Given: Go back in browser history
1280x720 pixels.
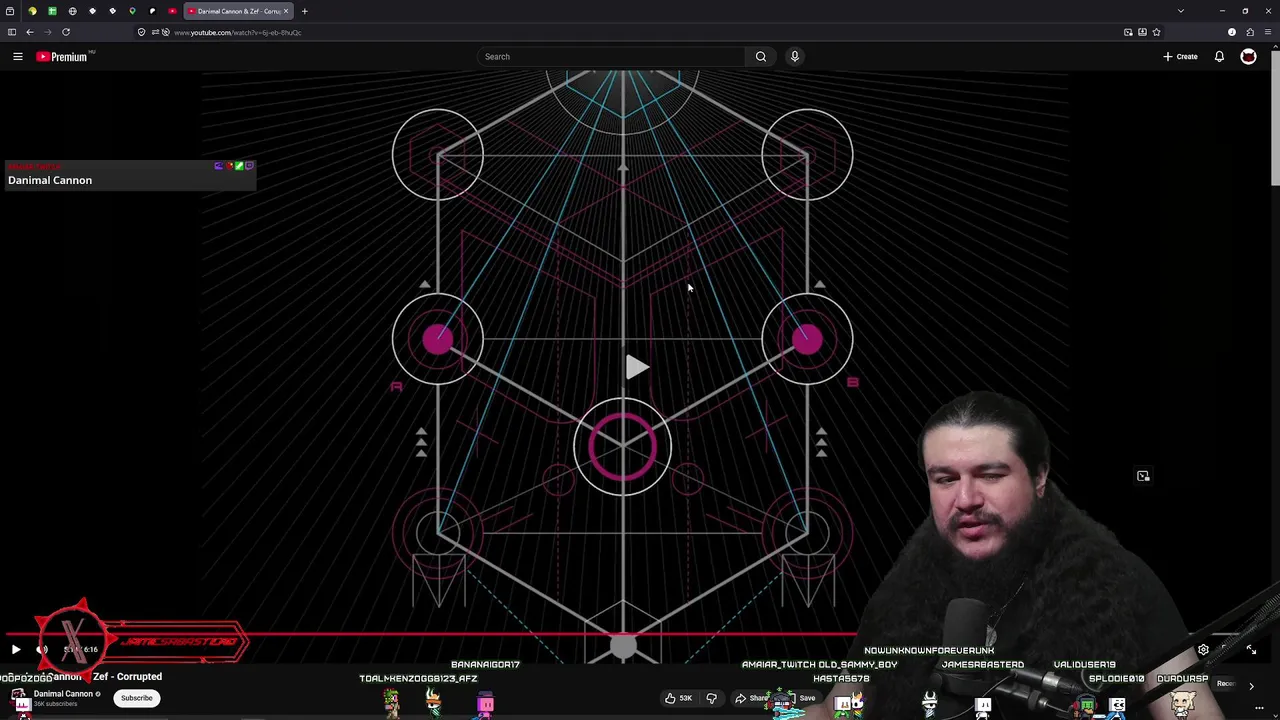Looking at the screenshot, I should pyautogui.click(x=30, y=32).
